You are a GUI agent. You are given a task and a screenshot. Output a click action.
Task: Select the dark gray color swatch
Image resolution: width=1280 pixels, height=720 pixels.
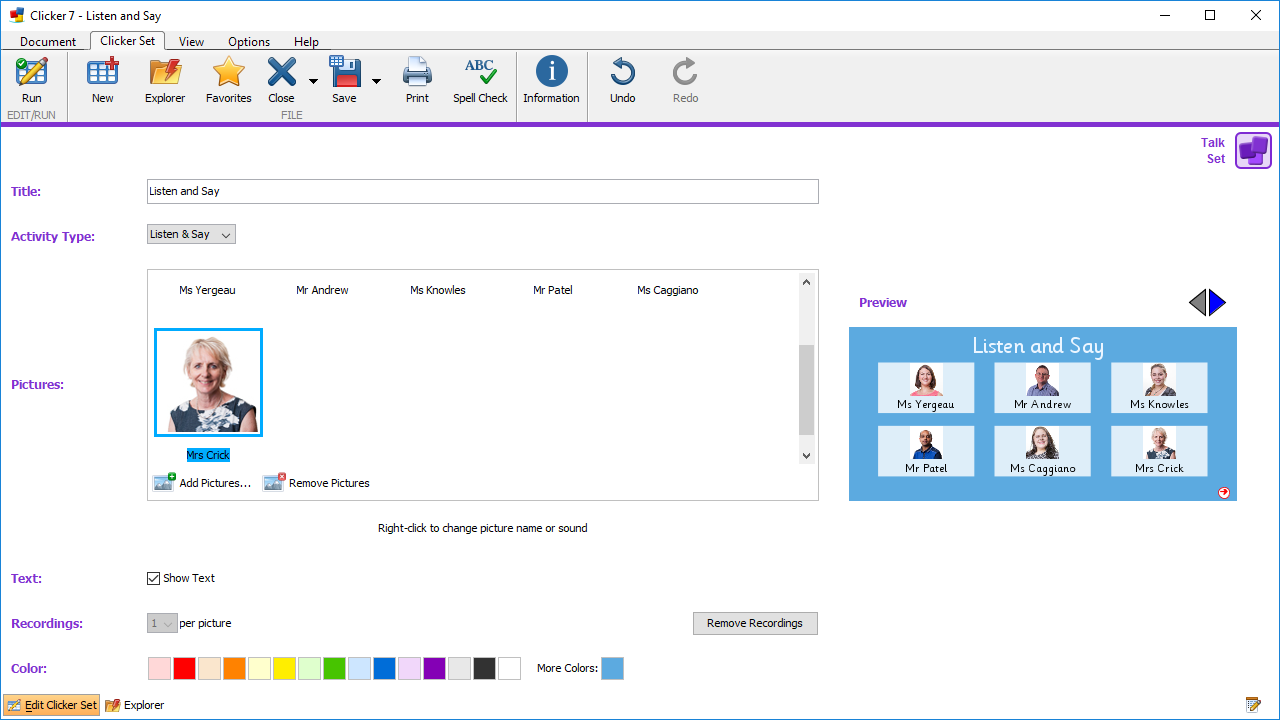tap(484, 668)
